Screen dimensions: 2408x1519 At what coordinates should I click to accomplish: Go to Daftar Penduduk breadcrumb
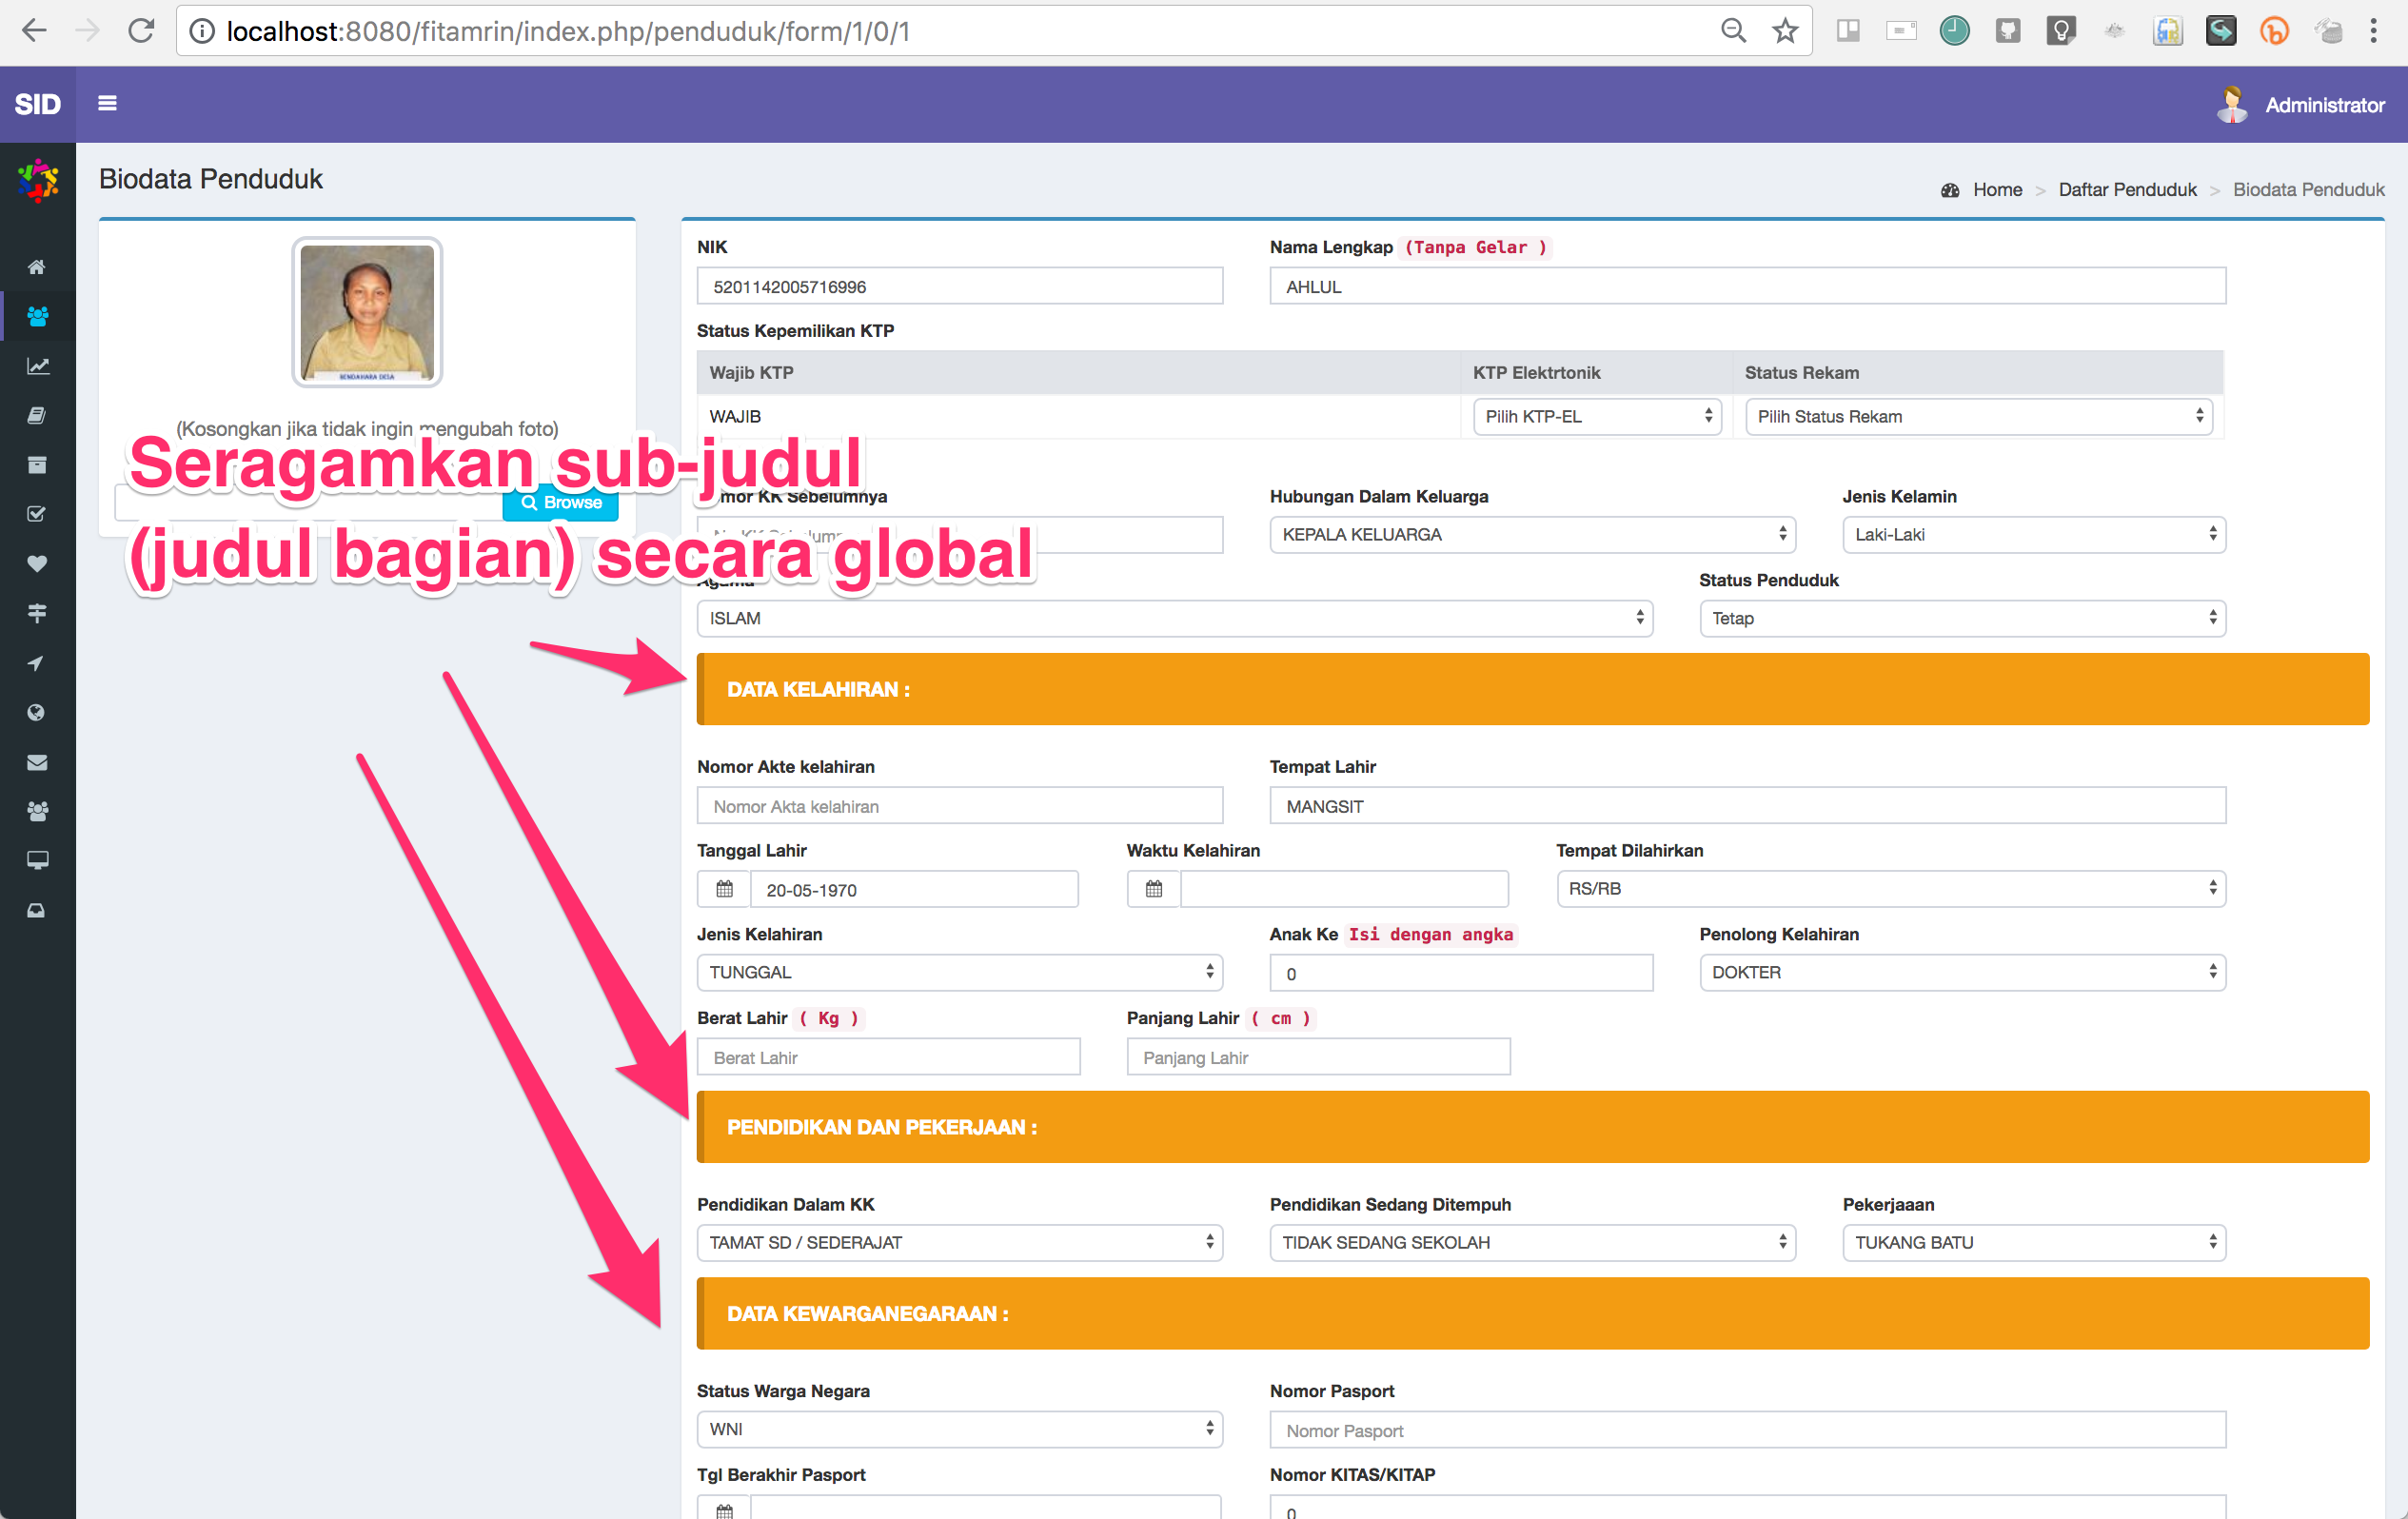2126,190
